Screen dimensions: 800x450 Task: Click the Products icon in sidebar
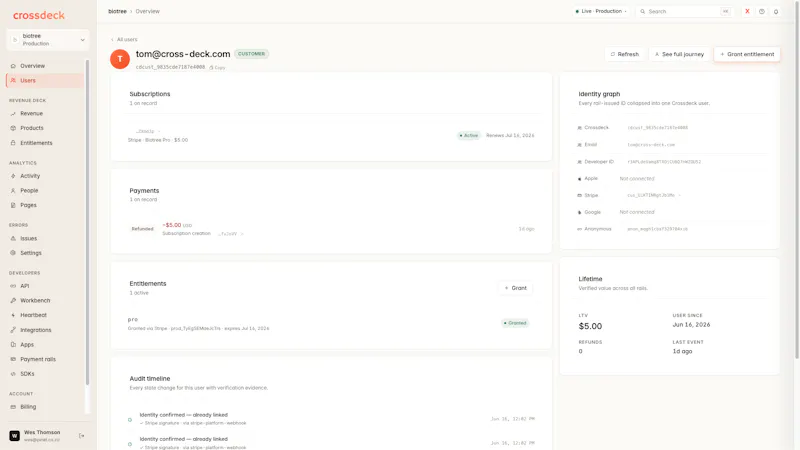click(13, 128)
